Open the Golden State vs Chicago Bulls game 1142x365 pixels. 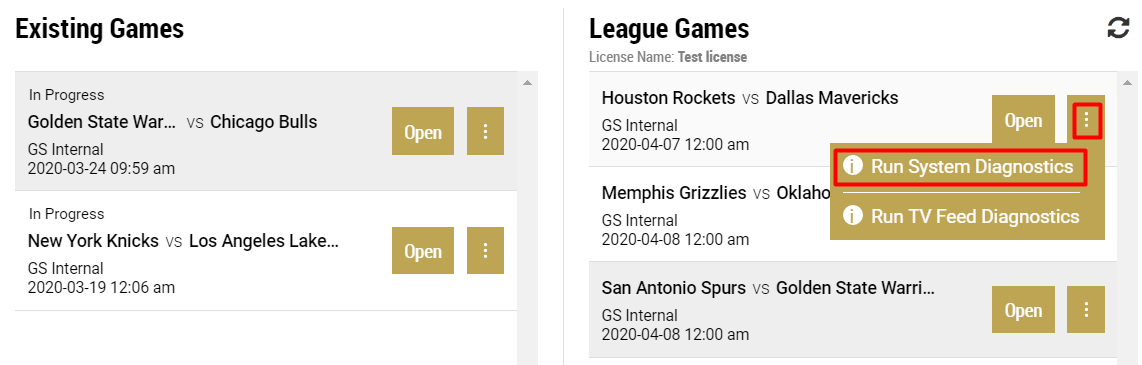423,131
